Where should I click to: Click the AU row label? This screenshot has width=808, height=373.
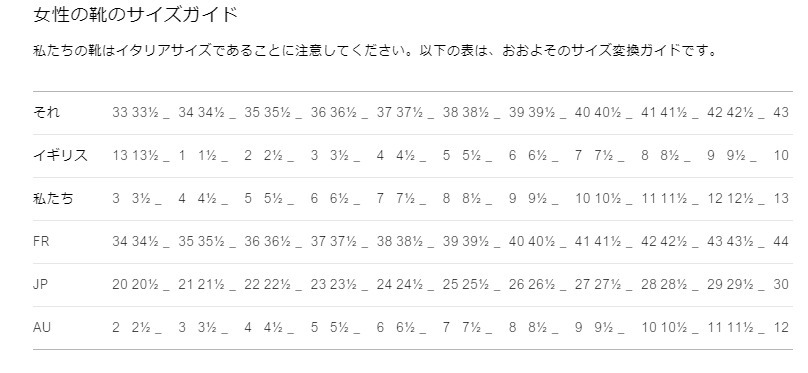42,327
